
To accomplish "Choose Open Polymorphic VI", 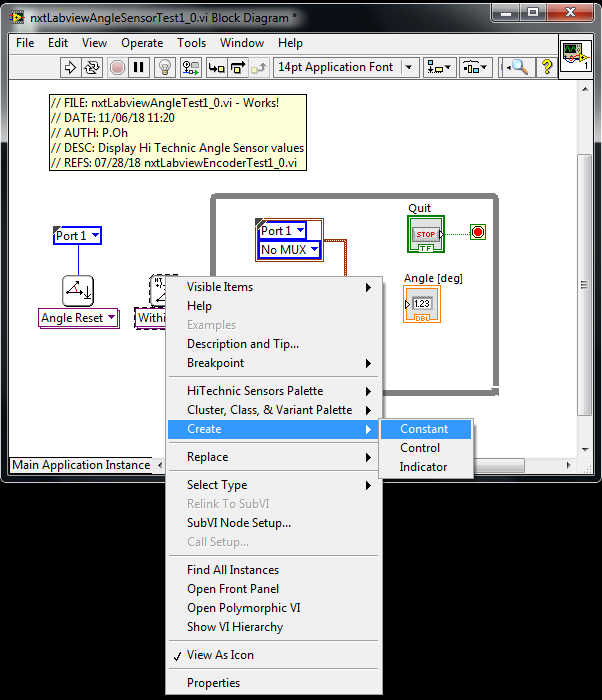I will point(274,608).
